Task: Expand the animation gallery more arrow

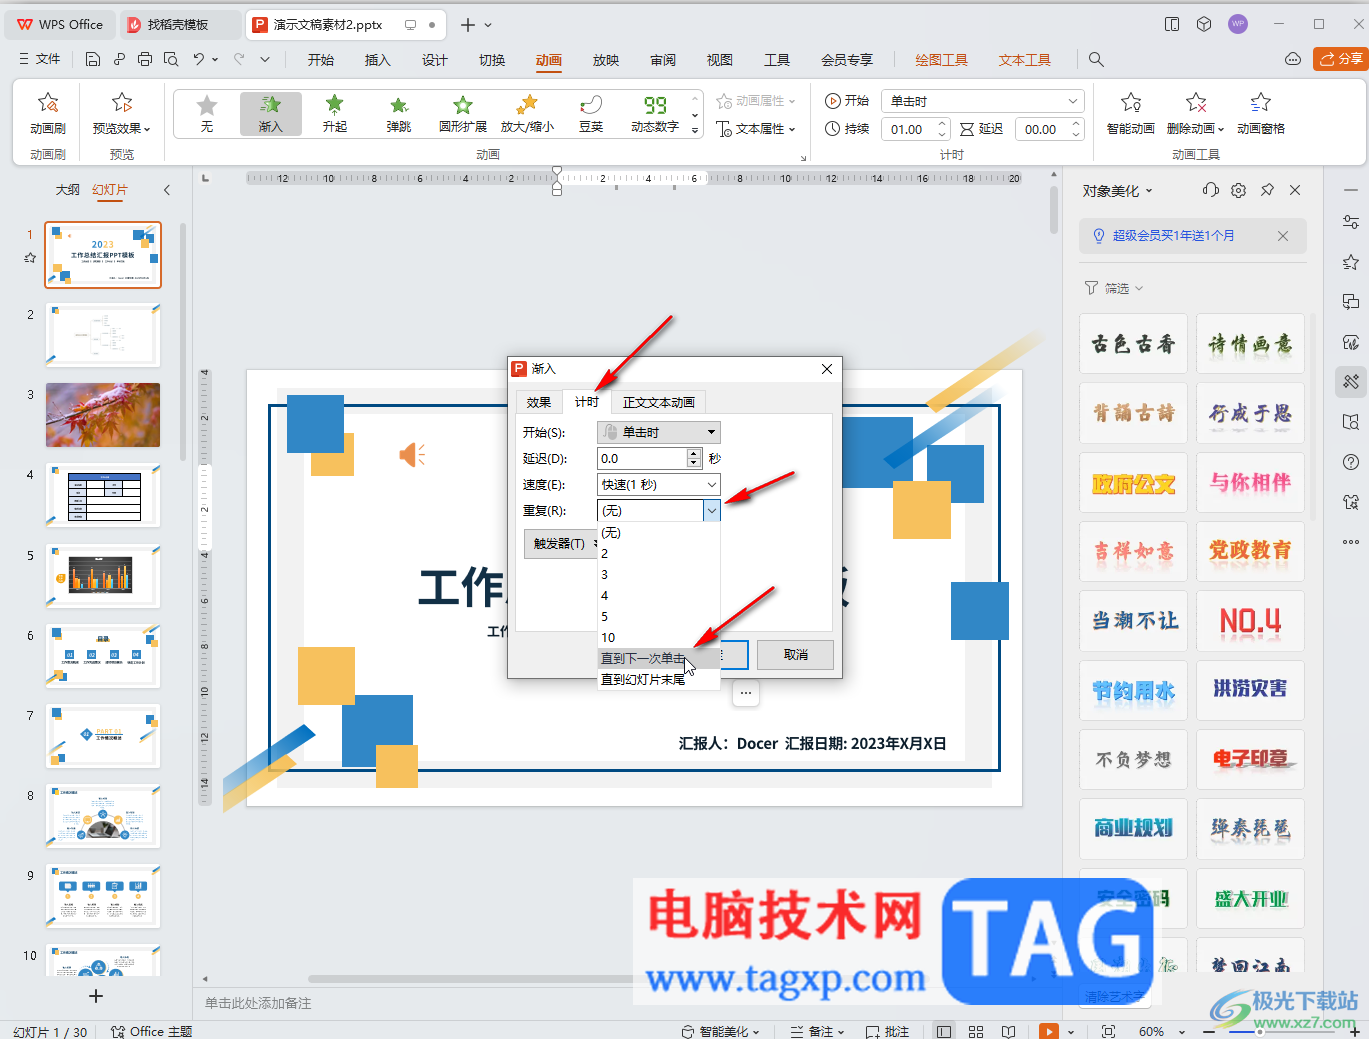Action: coord(695,131)
